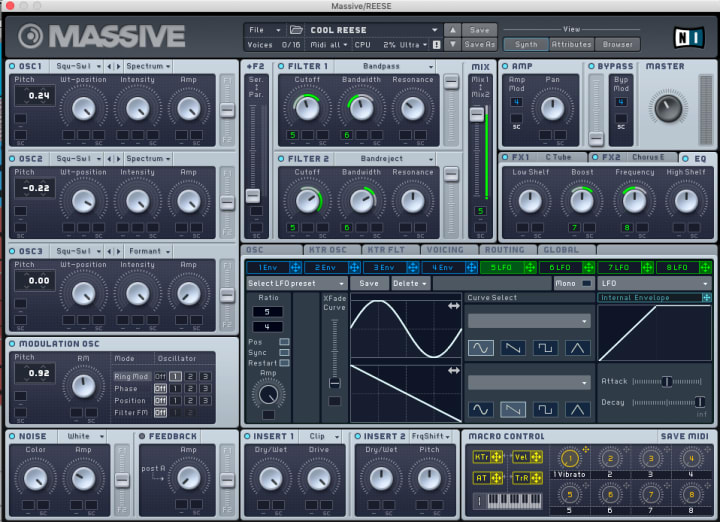Open the FX1 C Tube tab
This screenshot has height=522, width=720.
point(542,157)
